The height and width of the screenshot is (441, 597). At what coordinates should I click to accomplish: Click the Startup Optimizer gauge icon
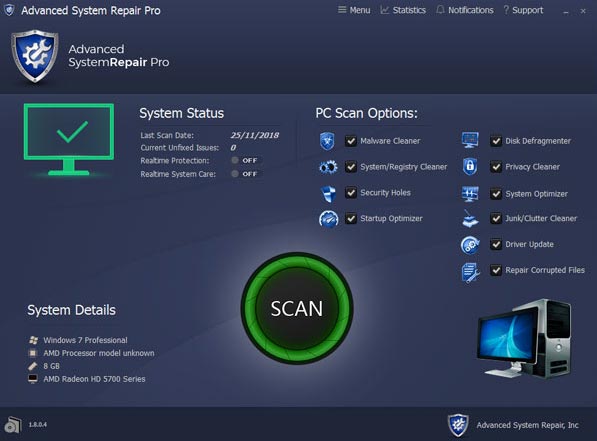[x=328, y=219]
